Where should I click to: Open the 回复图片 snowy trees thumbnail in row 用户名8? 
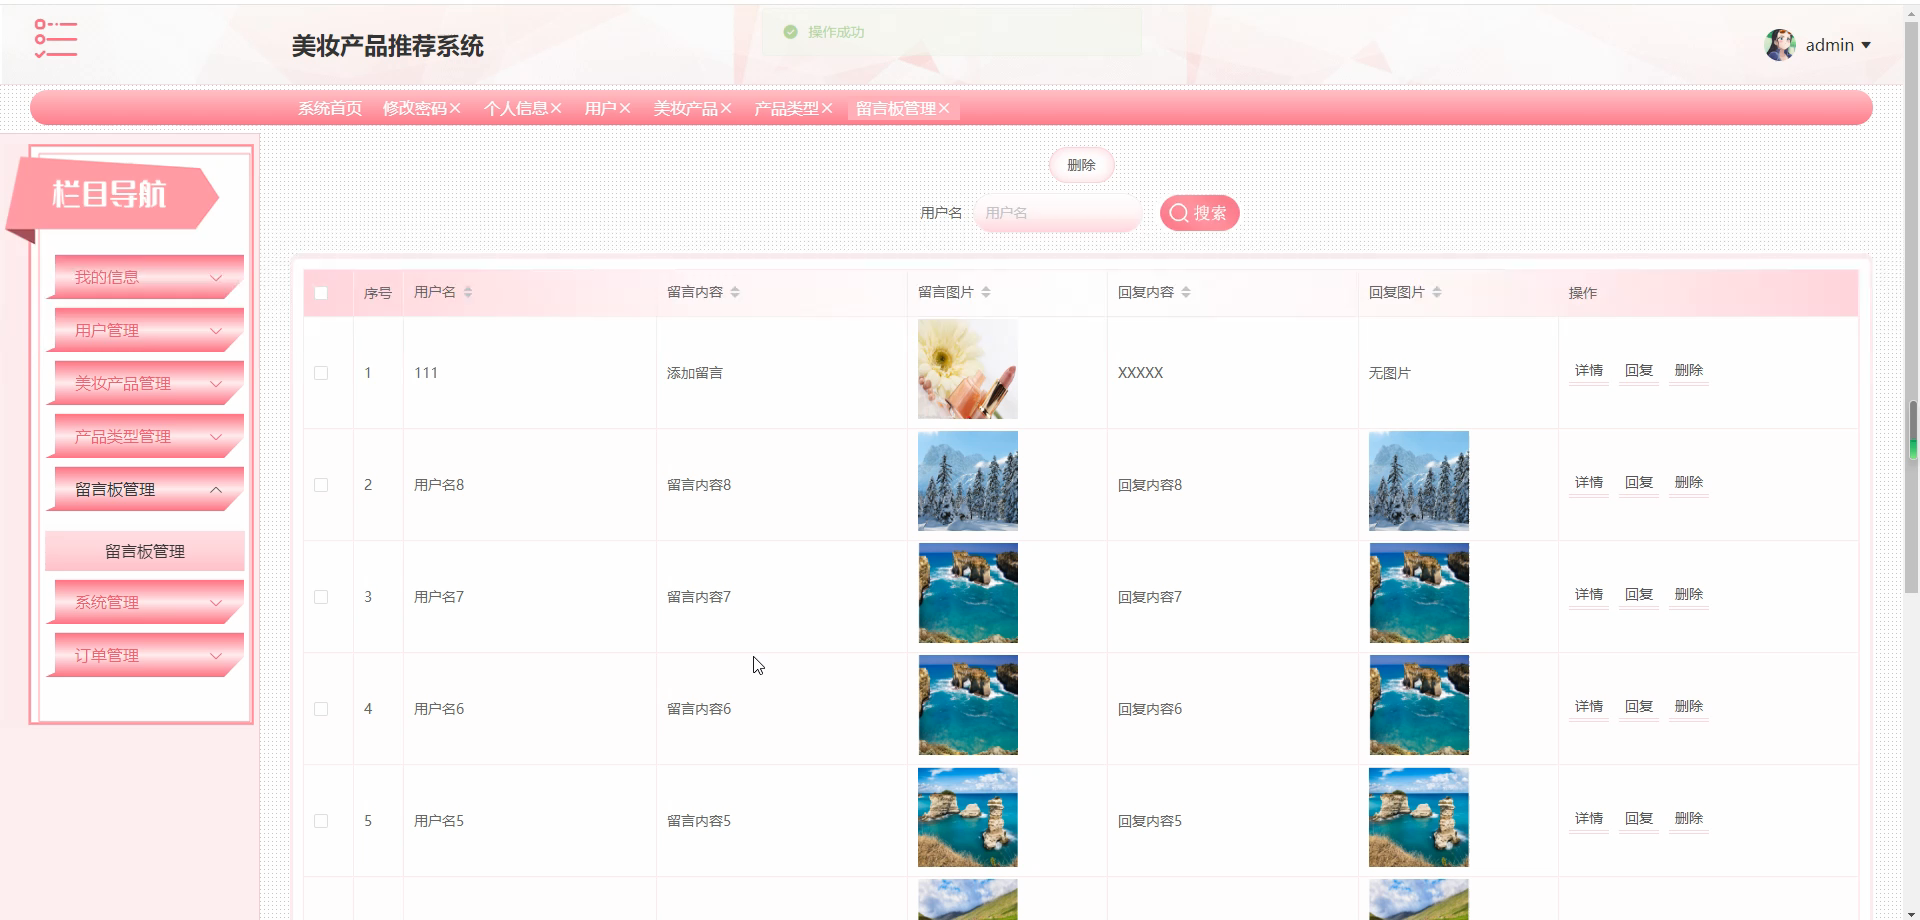1419,481
